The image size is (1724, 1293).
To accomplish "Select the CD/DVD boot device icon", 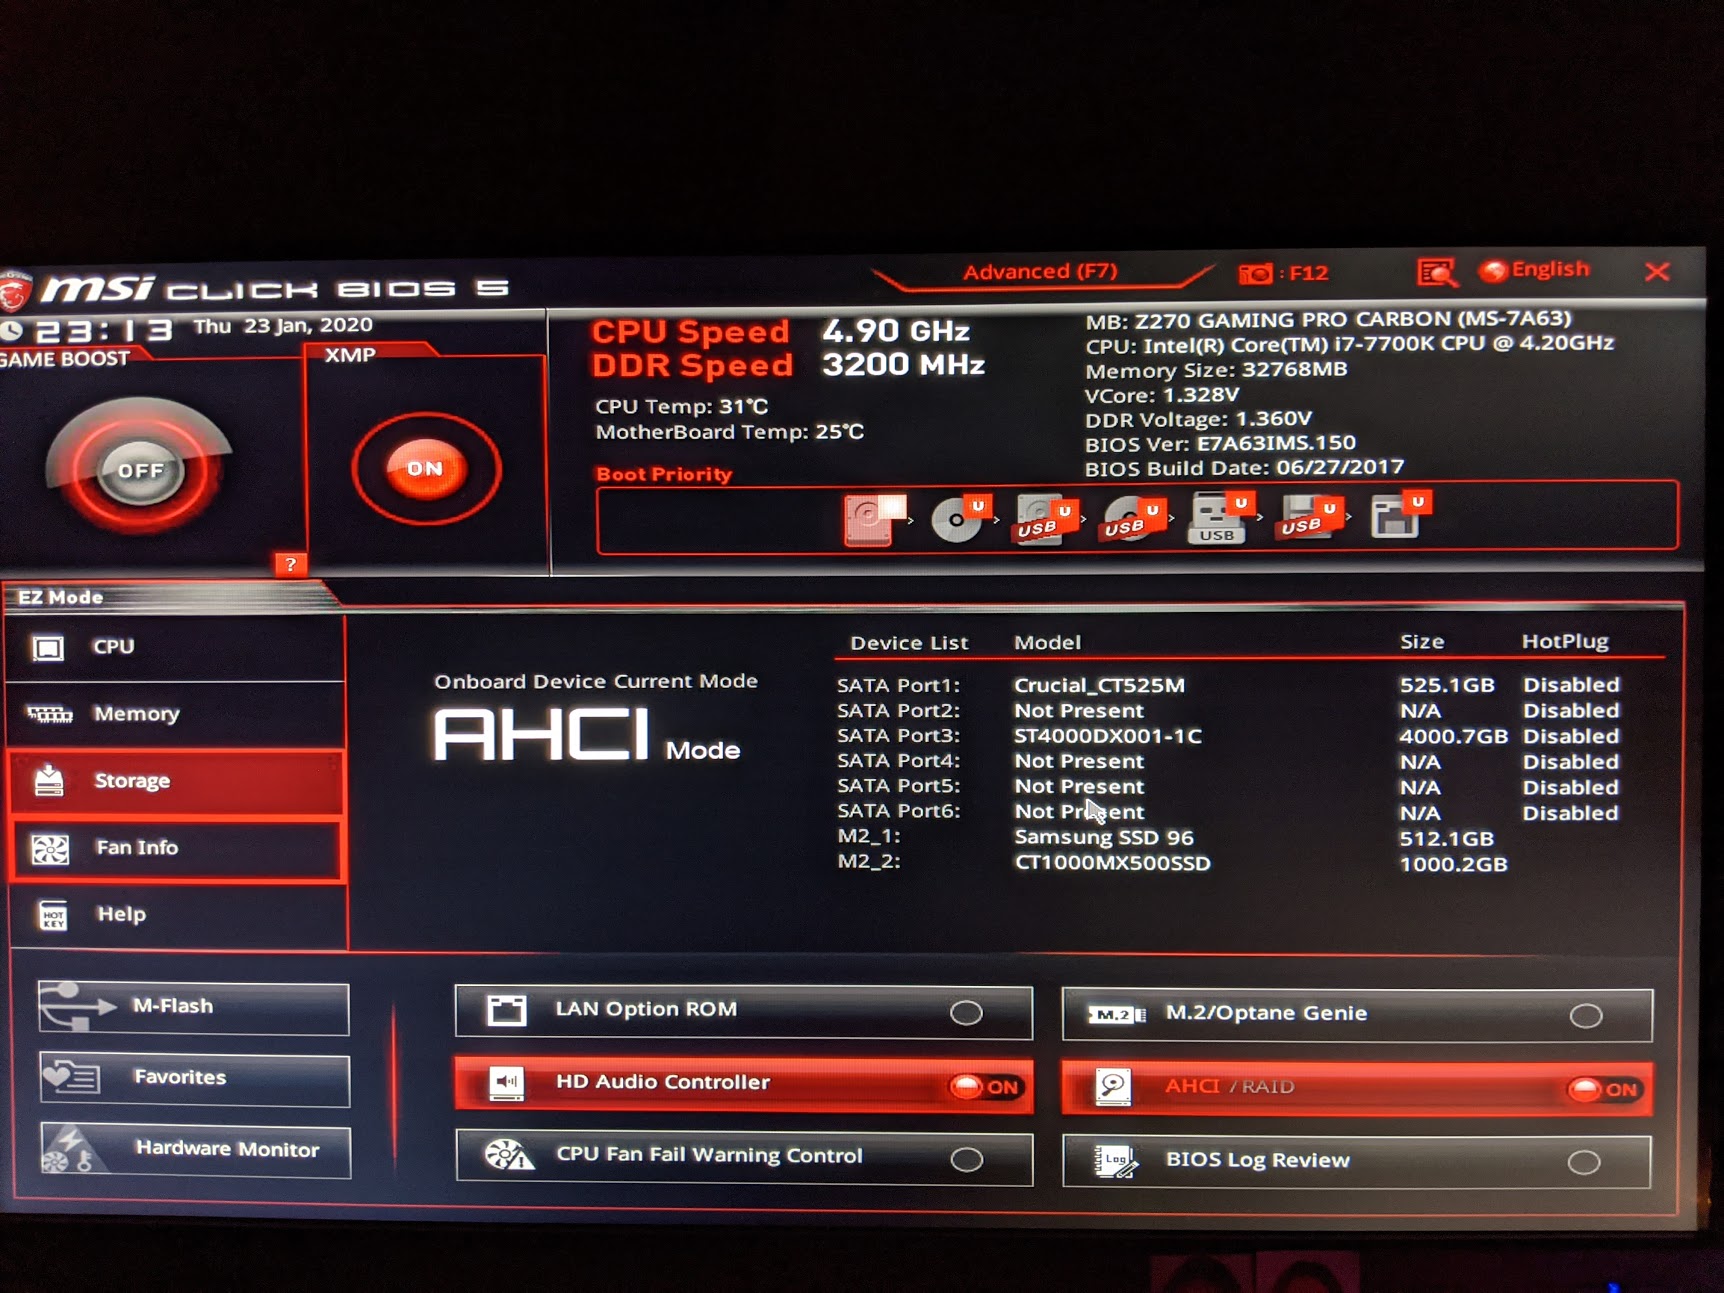I will (x=959, y=518).
